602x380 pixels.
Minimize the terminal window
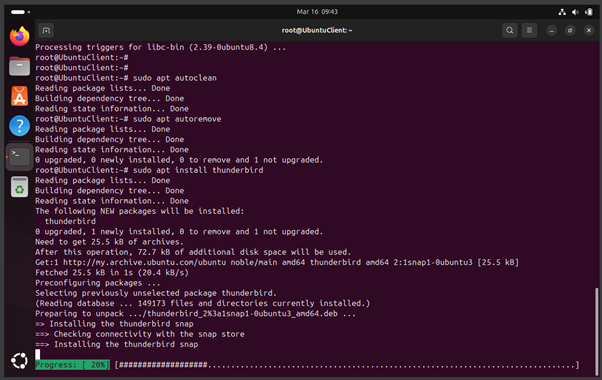point(552,30)
